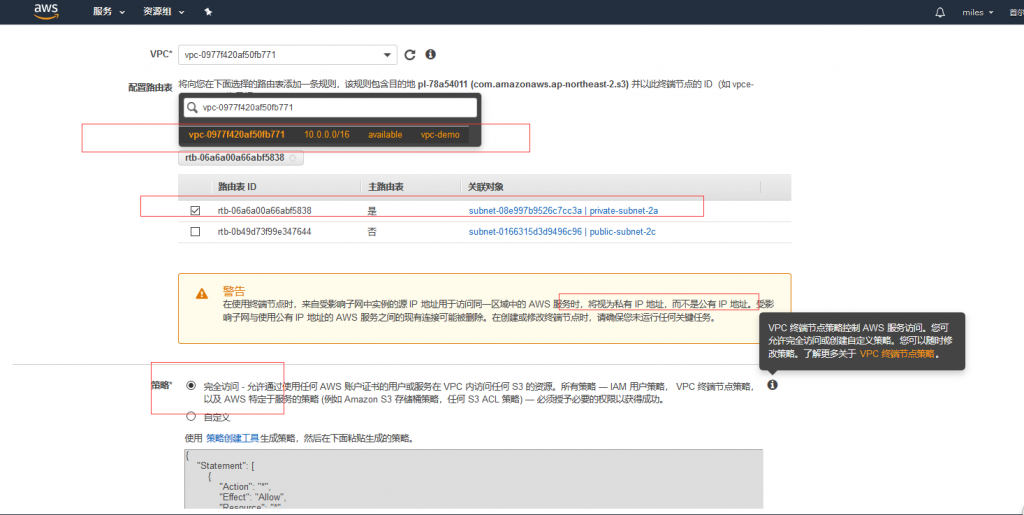
Task: Click the policy info icon under tooltip
Action: (772, 385)
